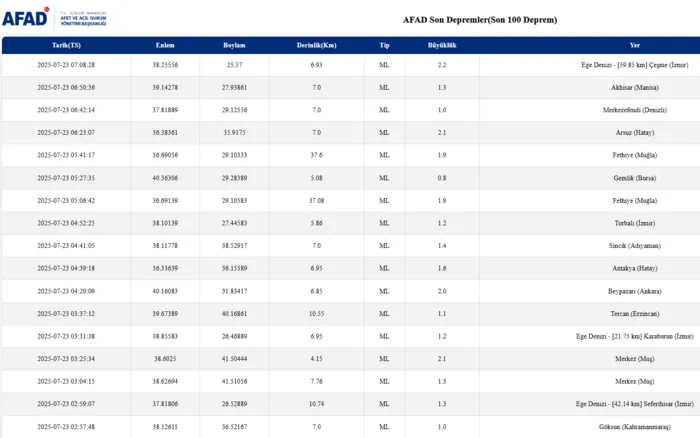This screenshot has height=438, width=700.
Task: Select date cell 2025-07-23 03:31:38
Action: 66,336
